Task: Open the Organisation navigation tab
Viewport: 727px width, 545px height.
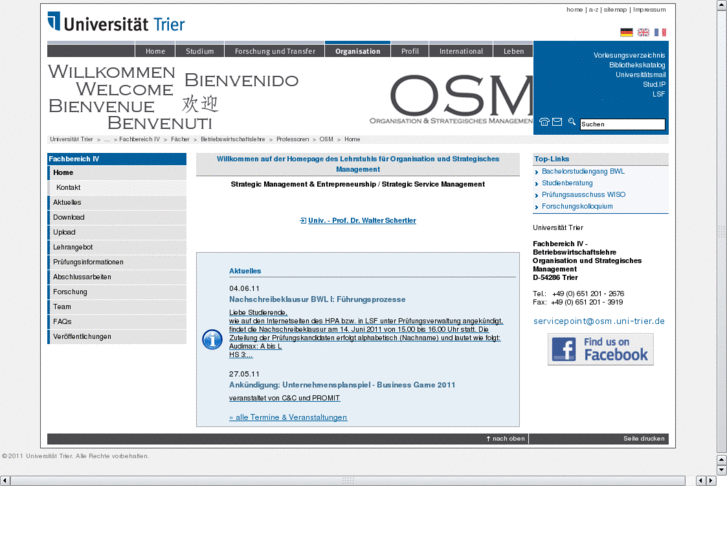Action: pos(357,51)
